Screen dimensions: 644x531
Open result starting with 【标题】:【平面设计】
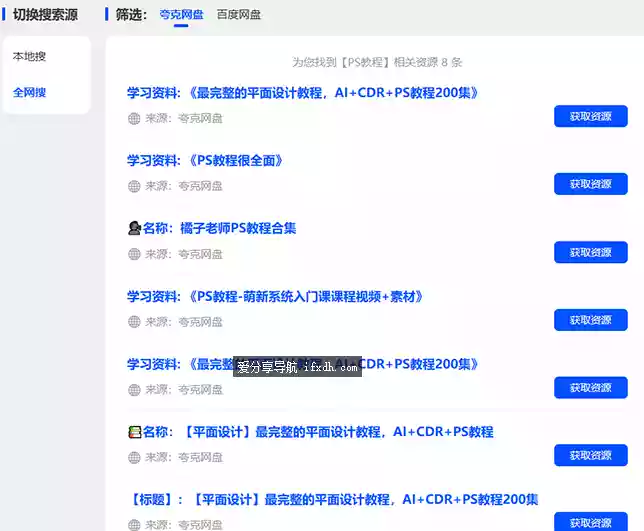tap(334, 500)
